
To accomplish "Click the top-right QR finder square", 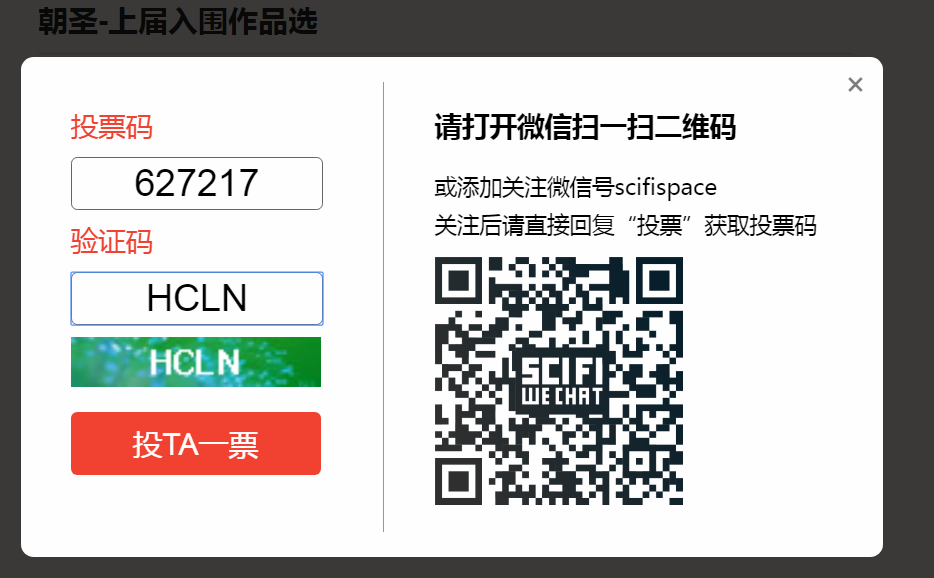I will [659, 280].
